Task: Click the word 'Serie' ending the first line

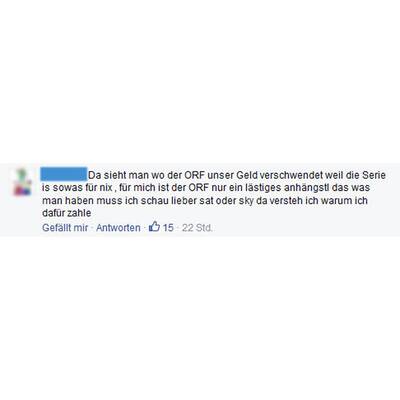Action: coord(374,175)
